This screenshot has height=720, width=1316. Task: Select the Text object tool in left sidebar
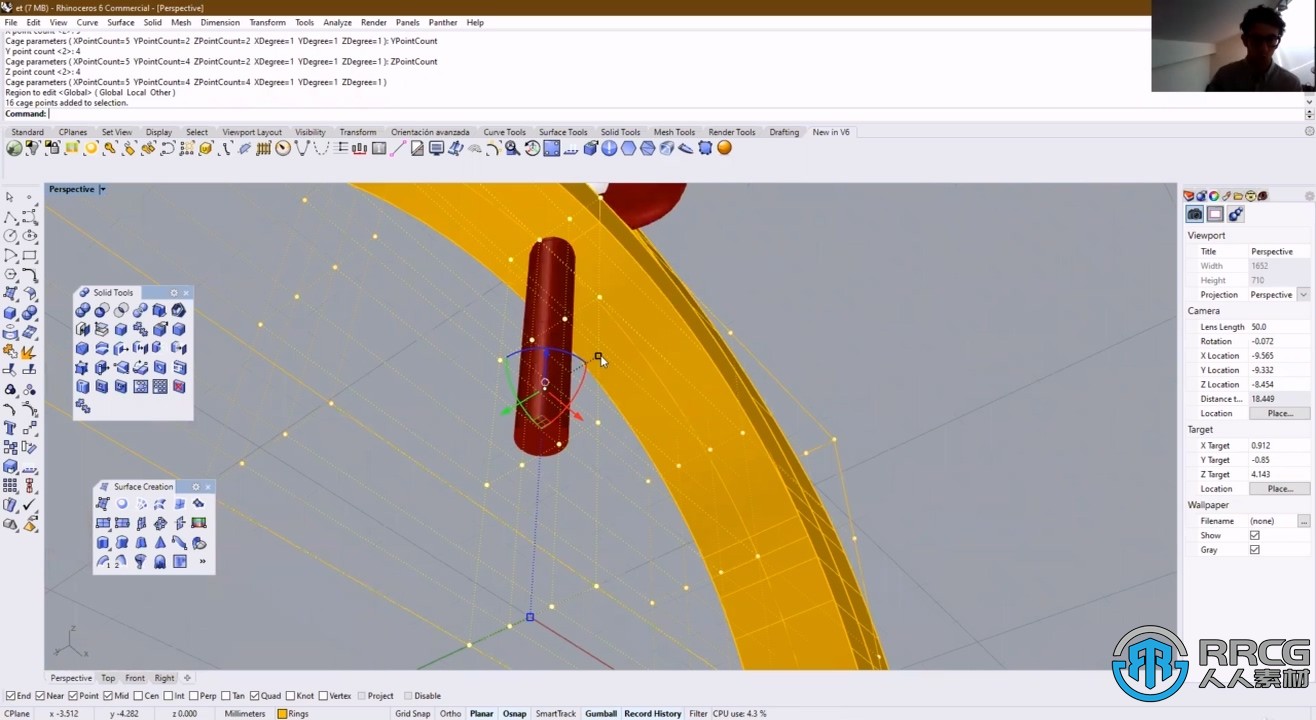pos(11,428)
